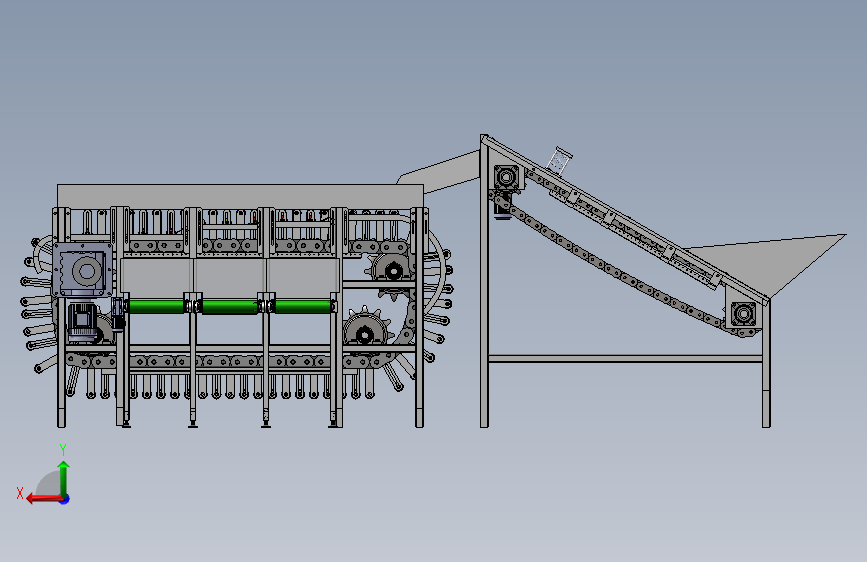Select the finned electric motor on left machine

(82, 321)
